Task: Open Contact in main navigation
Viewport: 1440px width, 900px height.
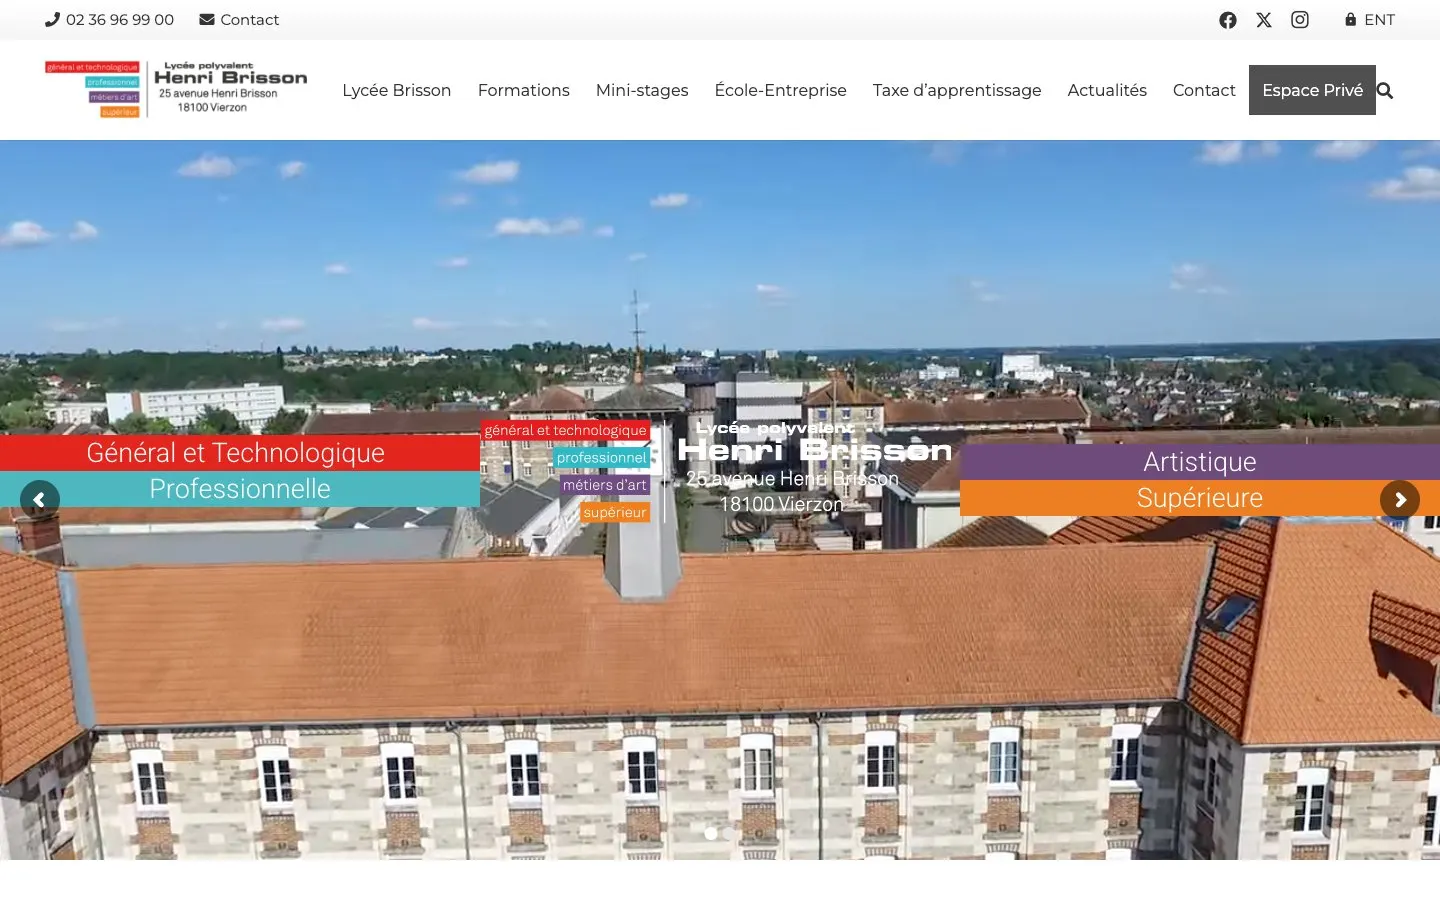Action: point(1204,90)
